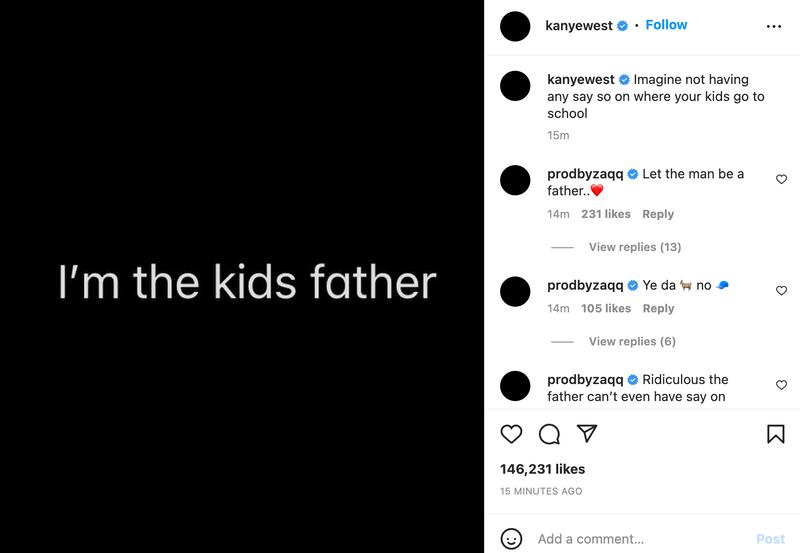Reply to the "Ye da no" comment
The height and width of the screenshot is (553, 800).
tap(658, 308)
